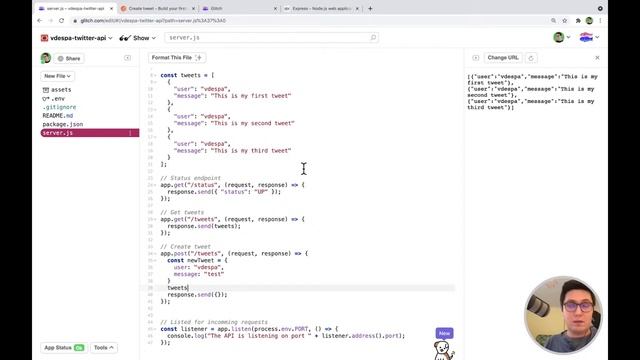This screenshot has width=640, height=360.
Task: Open the Glitch fish logo dropdown menu
Action: 589,37
